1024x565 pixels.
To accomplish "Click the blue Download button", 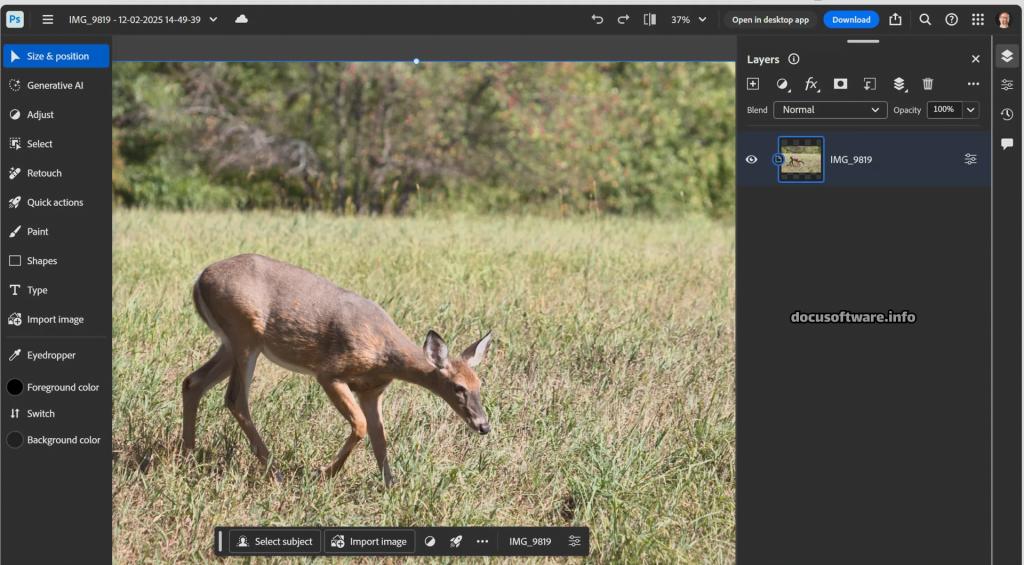I will click(851, 20).
